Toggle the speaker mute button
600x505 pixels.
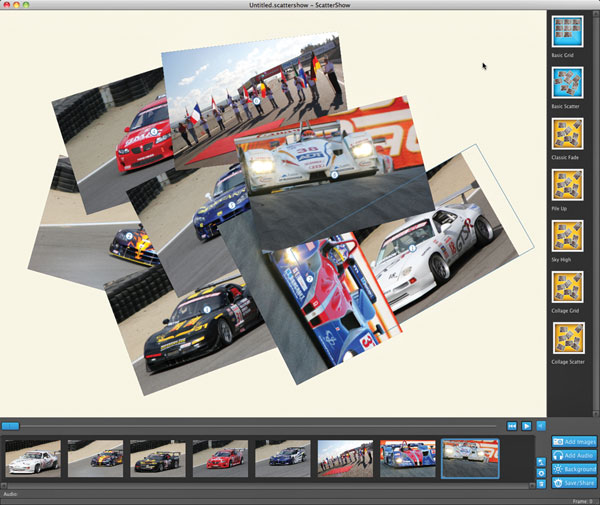coord(541,426)
